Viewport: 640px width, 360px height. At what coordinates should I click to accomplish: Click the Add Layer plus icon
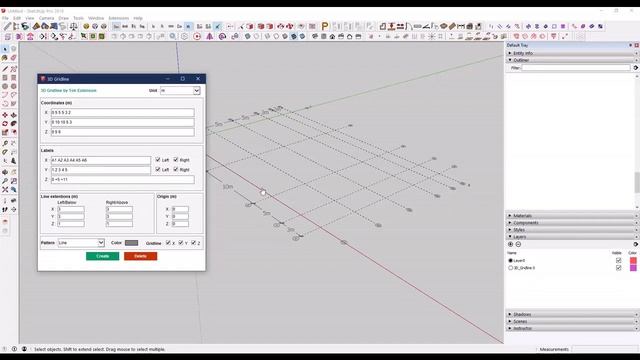tap(510, 244)
